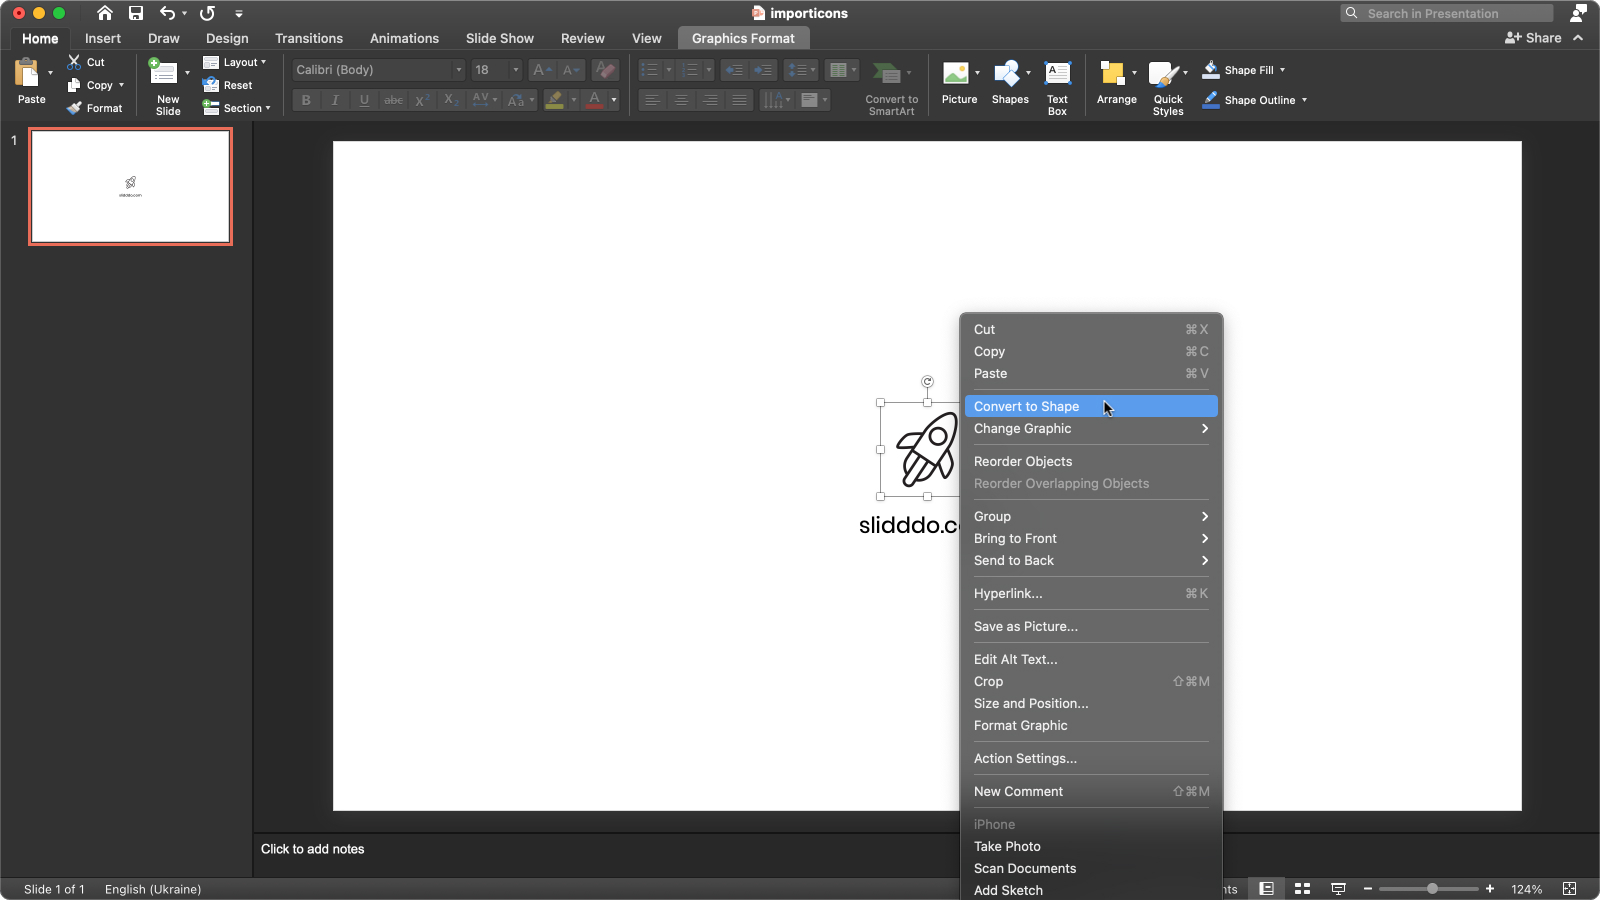Start slide show from status bar
This screenshot has width=1600, height=900.
(x=1338, y=889)
